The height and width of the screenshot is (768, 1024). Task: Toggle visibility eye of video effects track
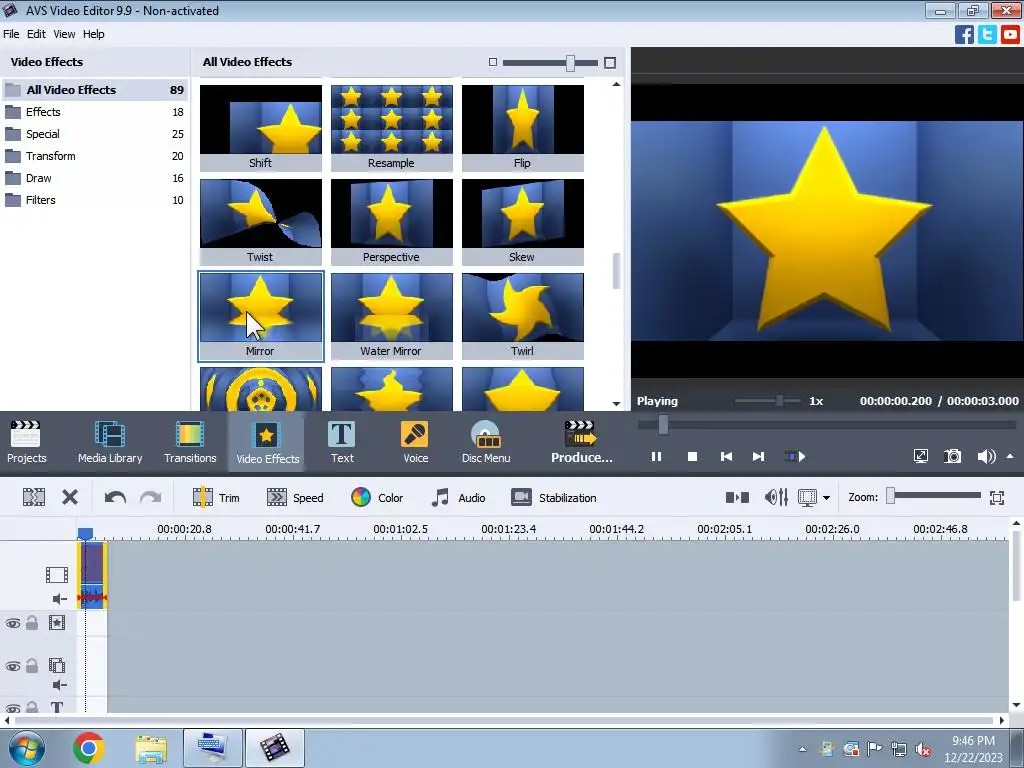coord(12,623)
